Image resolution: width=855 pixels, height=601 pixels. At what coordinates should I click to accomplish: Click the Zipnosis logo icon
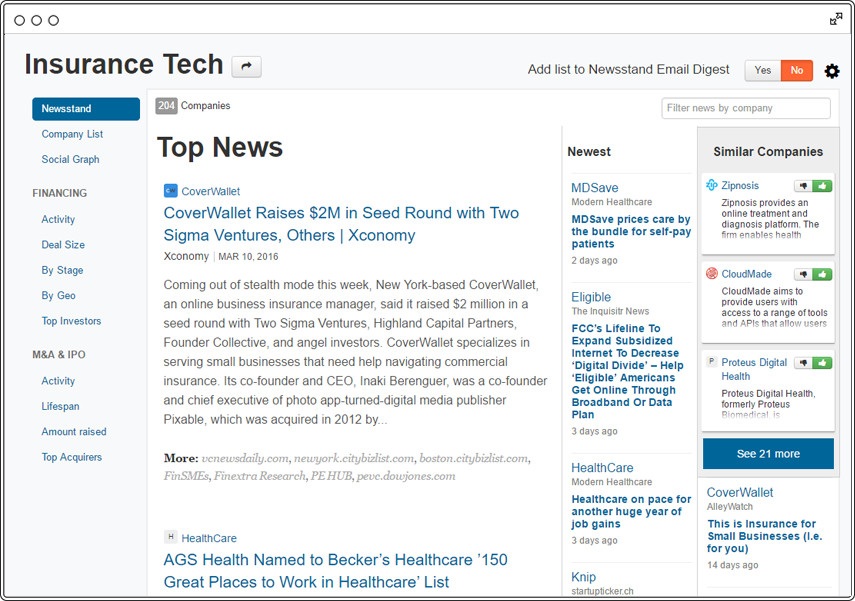click(x=712, y=185)
